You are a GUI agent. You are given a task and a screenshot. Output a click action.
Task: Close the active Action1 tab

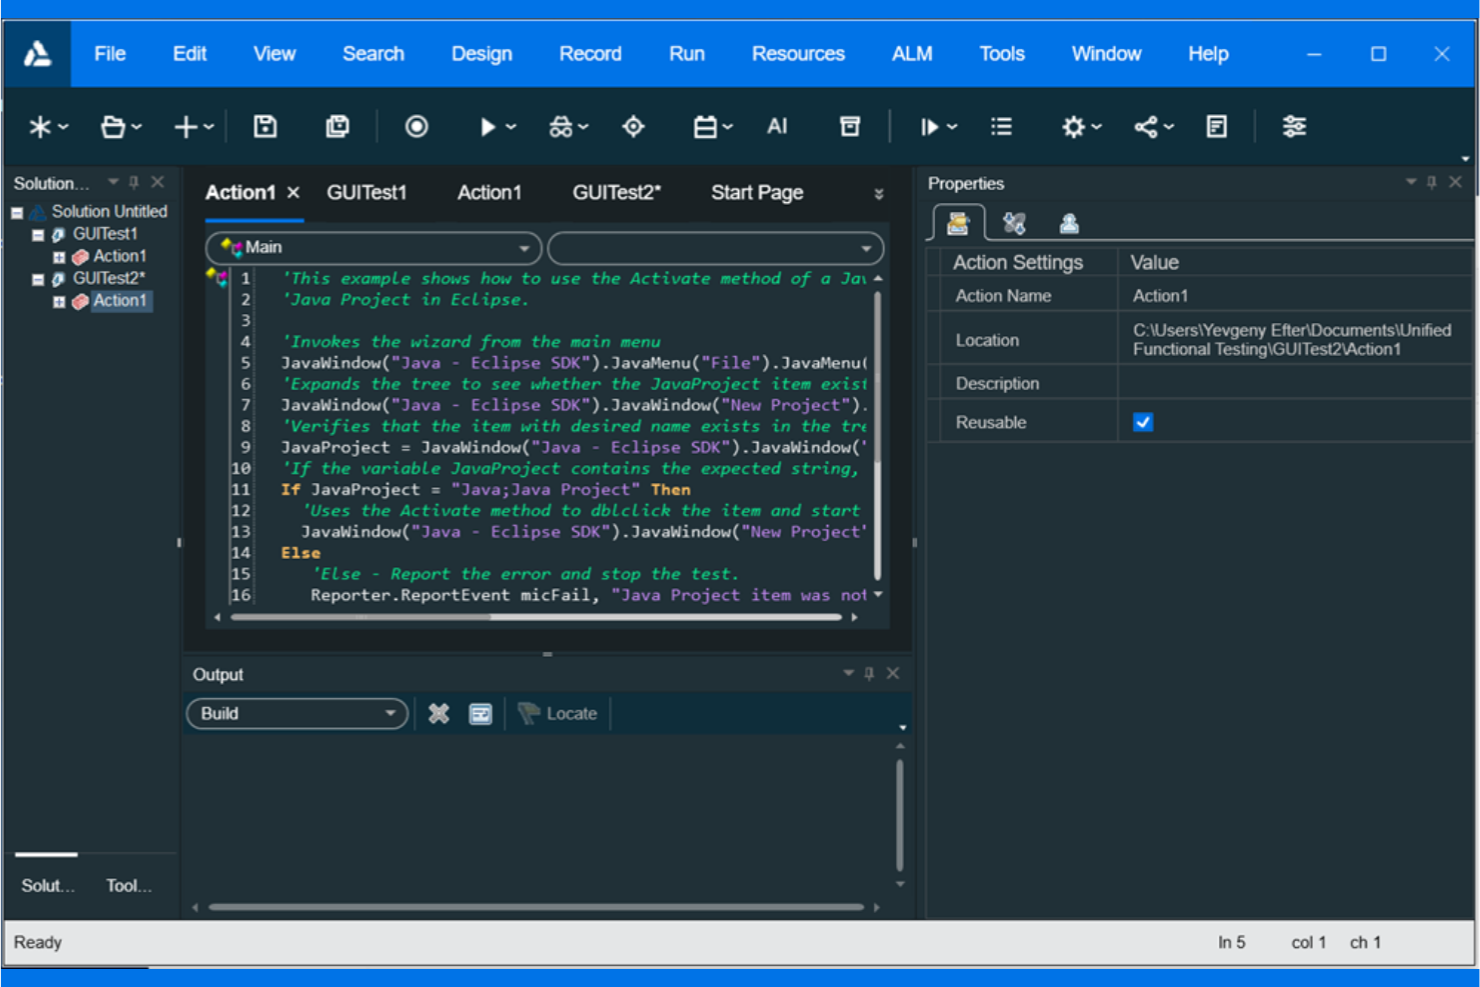pyautogui.click(x=293, y=193)
